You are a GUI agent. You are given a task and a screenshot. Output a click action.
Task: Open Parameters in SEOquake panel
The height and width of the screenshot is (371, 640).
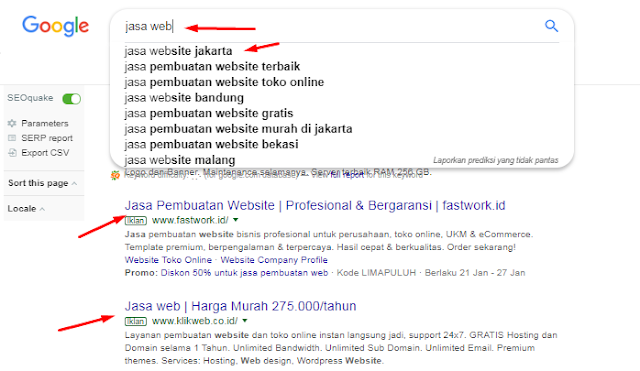point(45,123)
